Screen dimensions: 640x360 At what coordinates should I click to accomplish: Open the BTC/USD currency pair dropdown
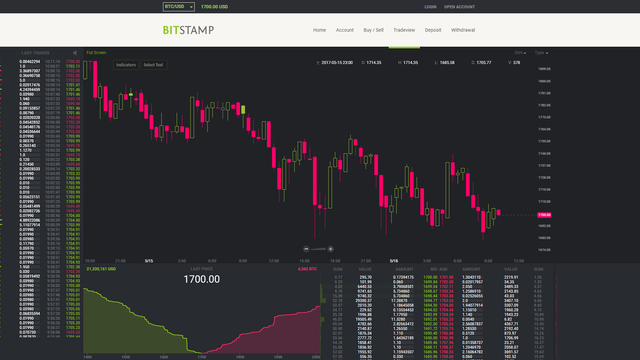pyautogui.click(x=178, y=7)
